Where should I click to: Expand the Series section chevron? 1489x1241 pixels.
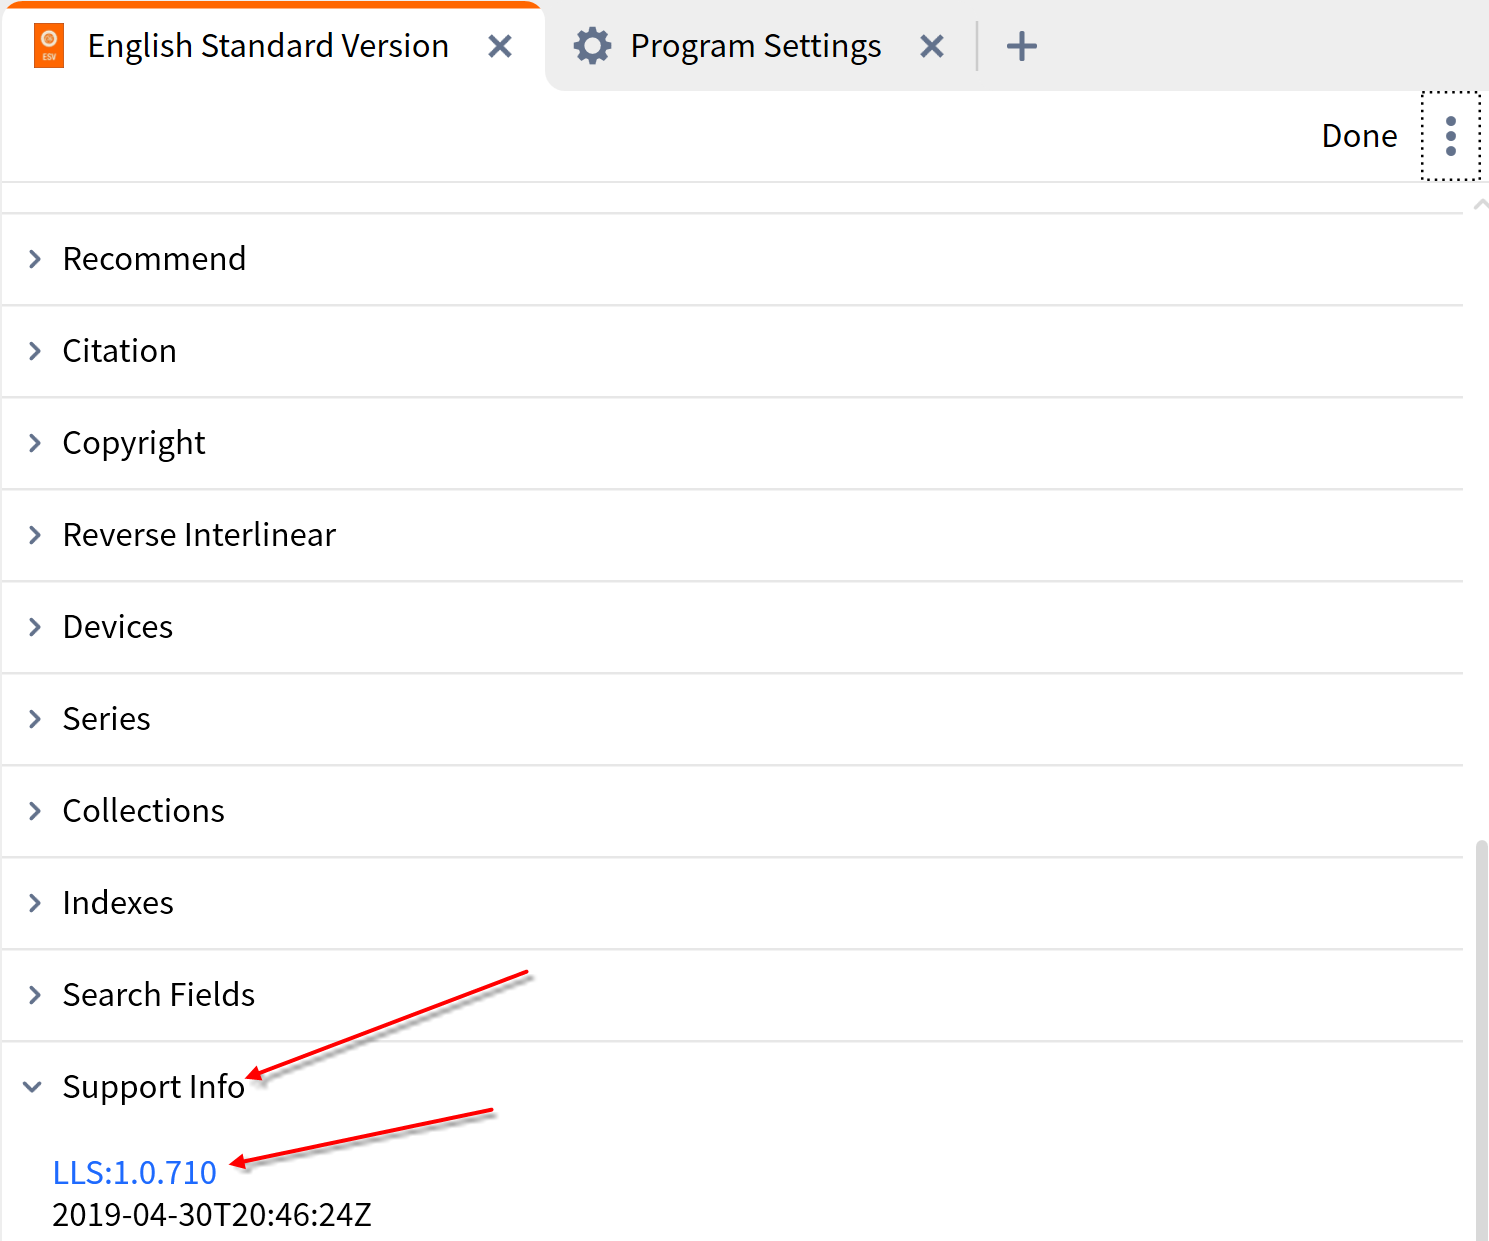click(x=35, y=719)
